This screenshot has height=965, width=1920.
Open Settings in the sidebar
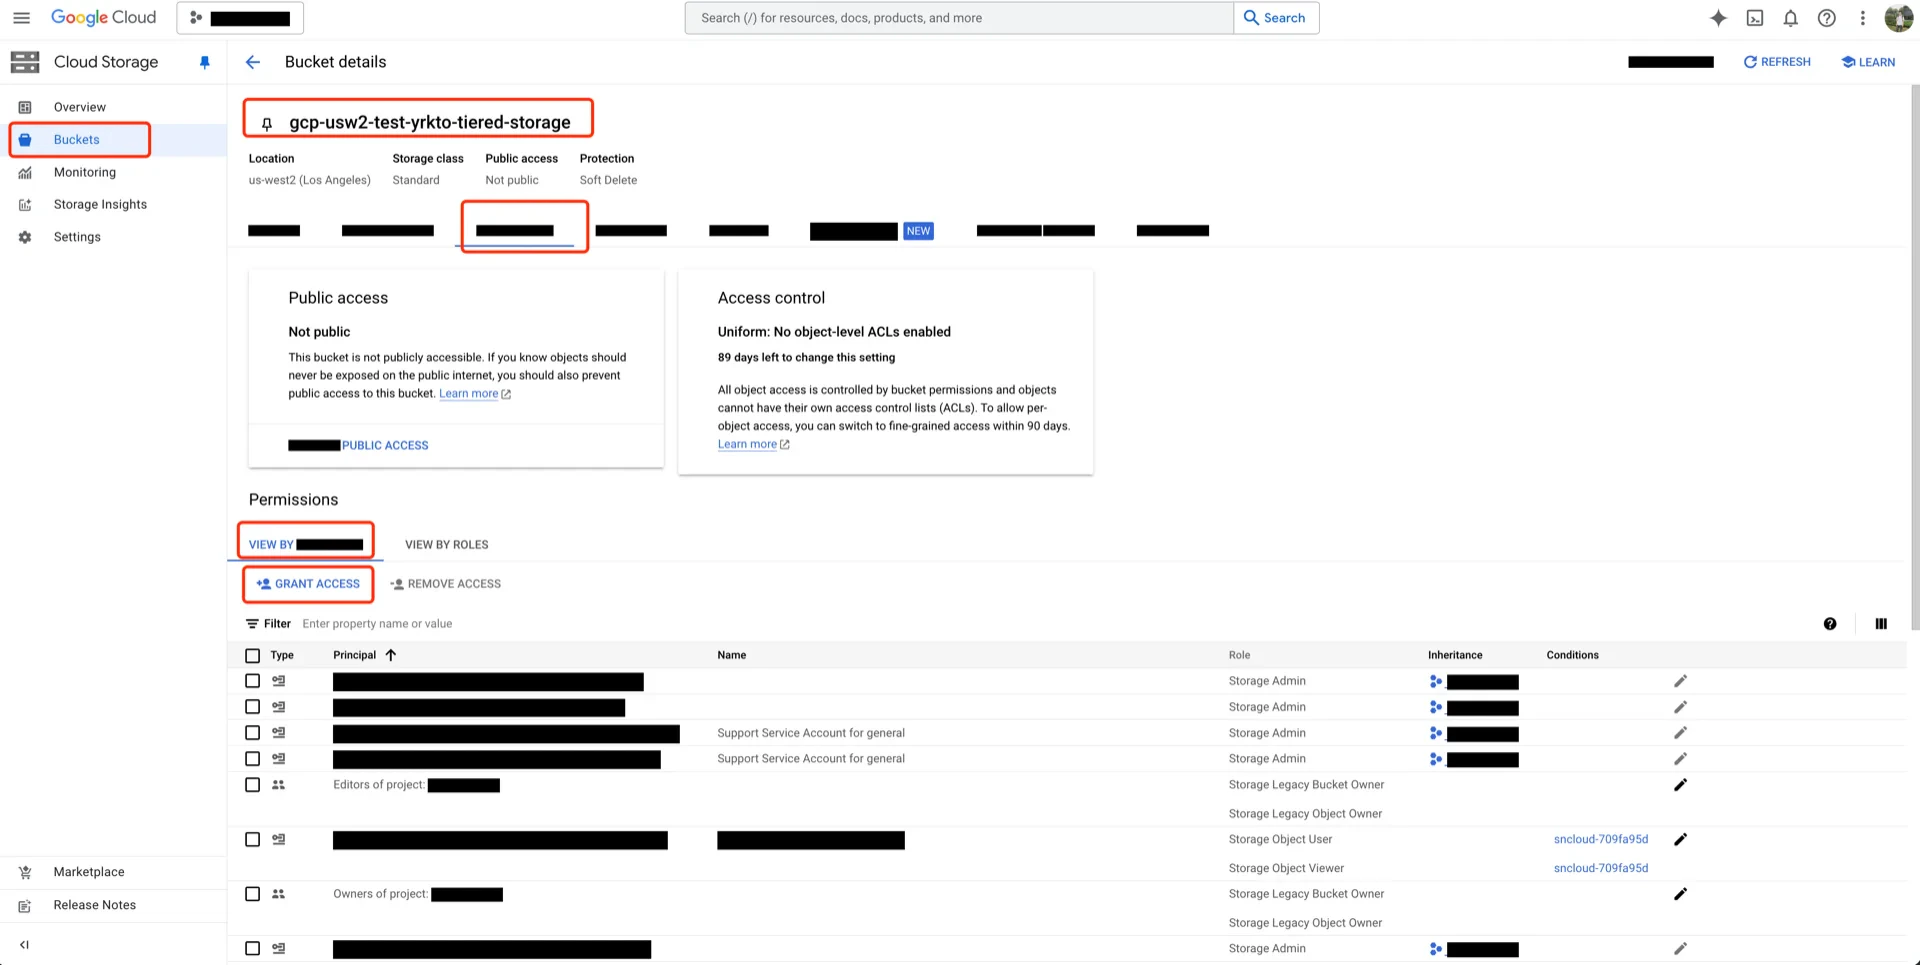pos(77,237)
